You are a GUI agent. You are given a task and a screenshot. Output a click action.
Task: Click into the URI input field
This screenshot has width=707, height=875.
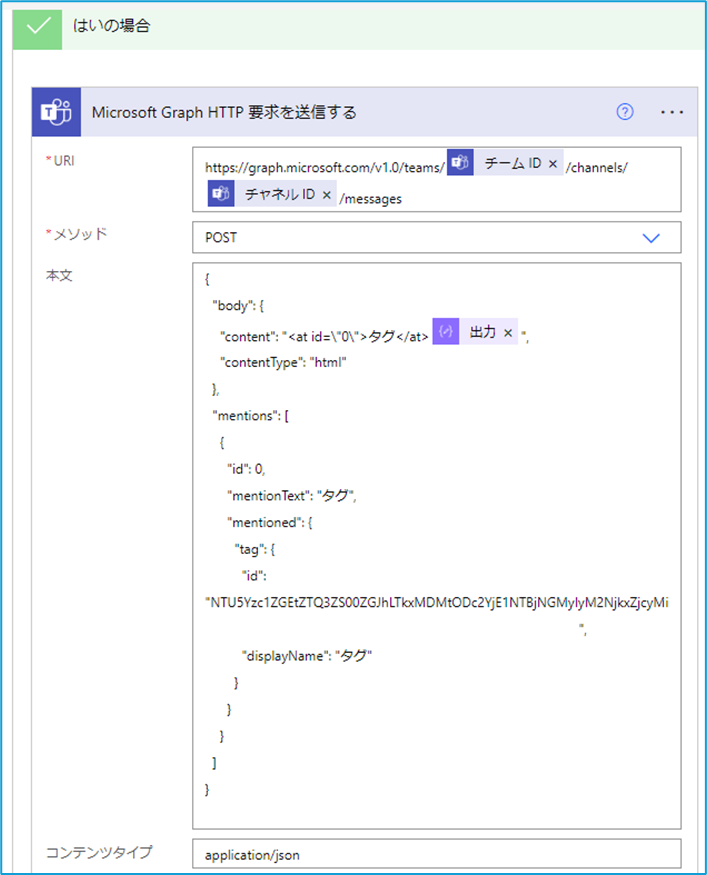pos(436,179)
